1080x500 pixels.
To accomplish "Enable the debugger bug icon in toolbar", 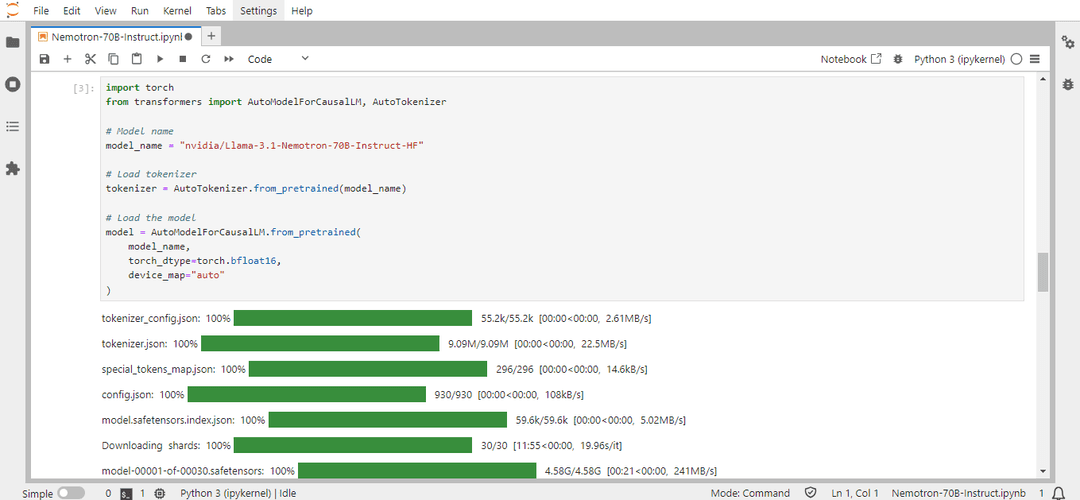I will point(897,59).
